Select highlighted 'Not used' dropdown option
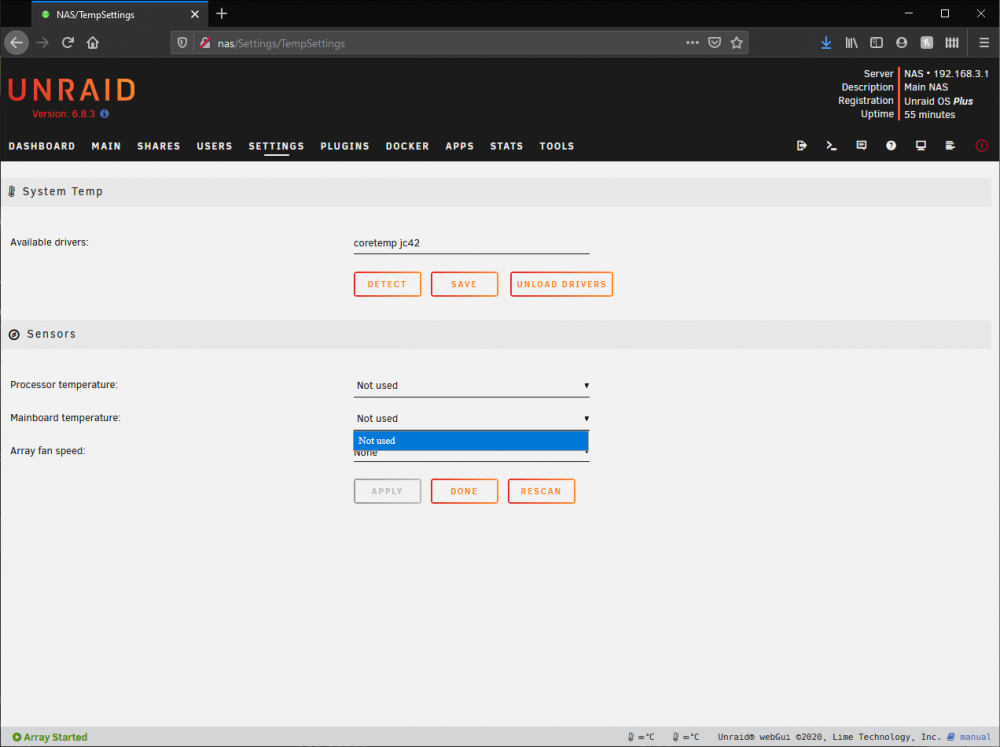 coord(471,441)
